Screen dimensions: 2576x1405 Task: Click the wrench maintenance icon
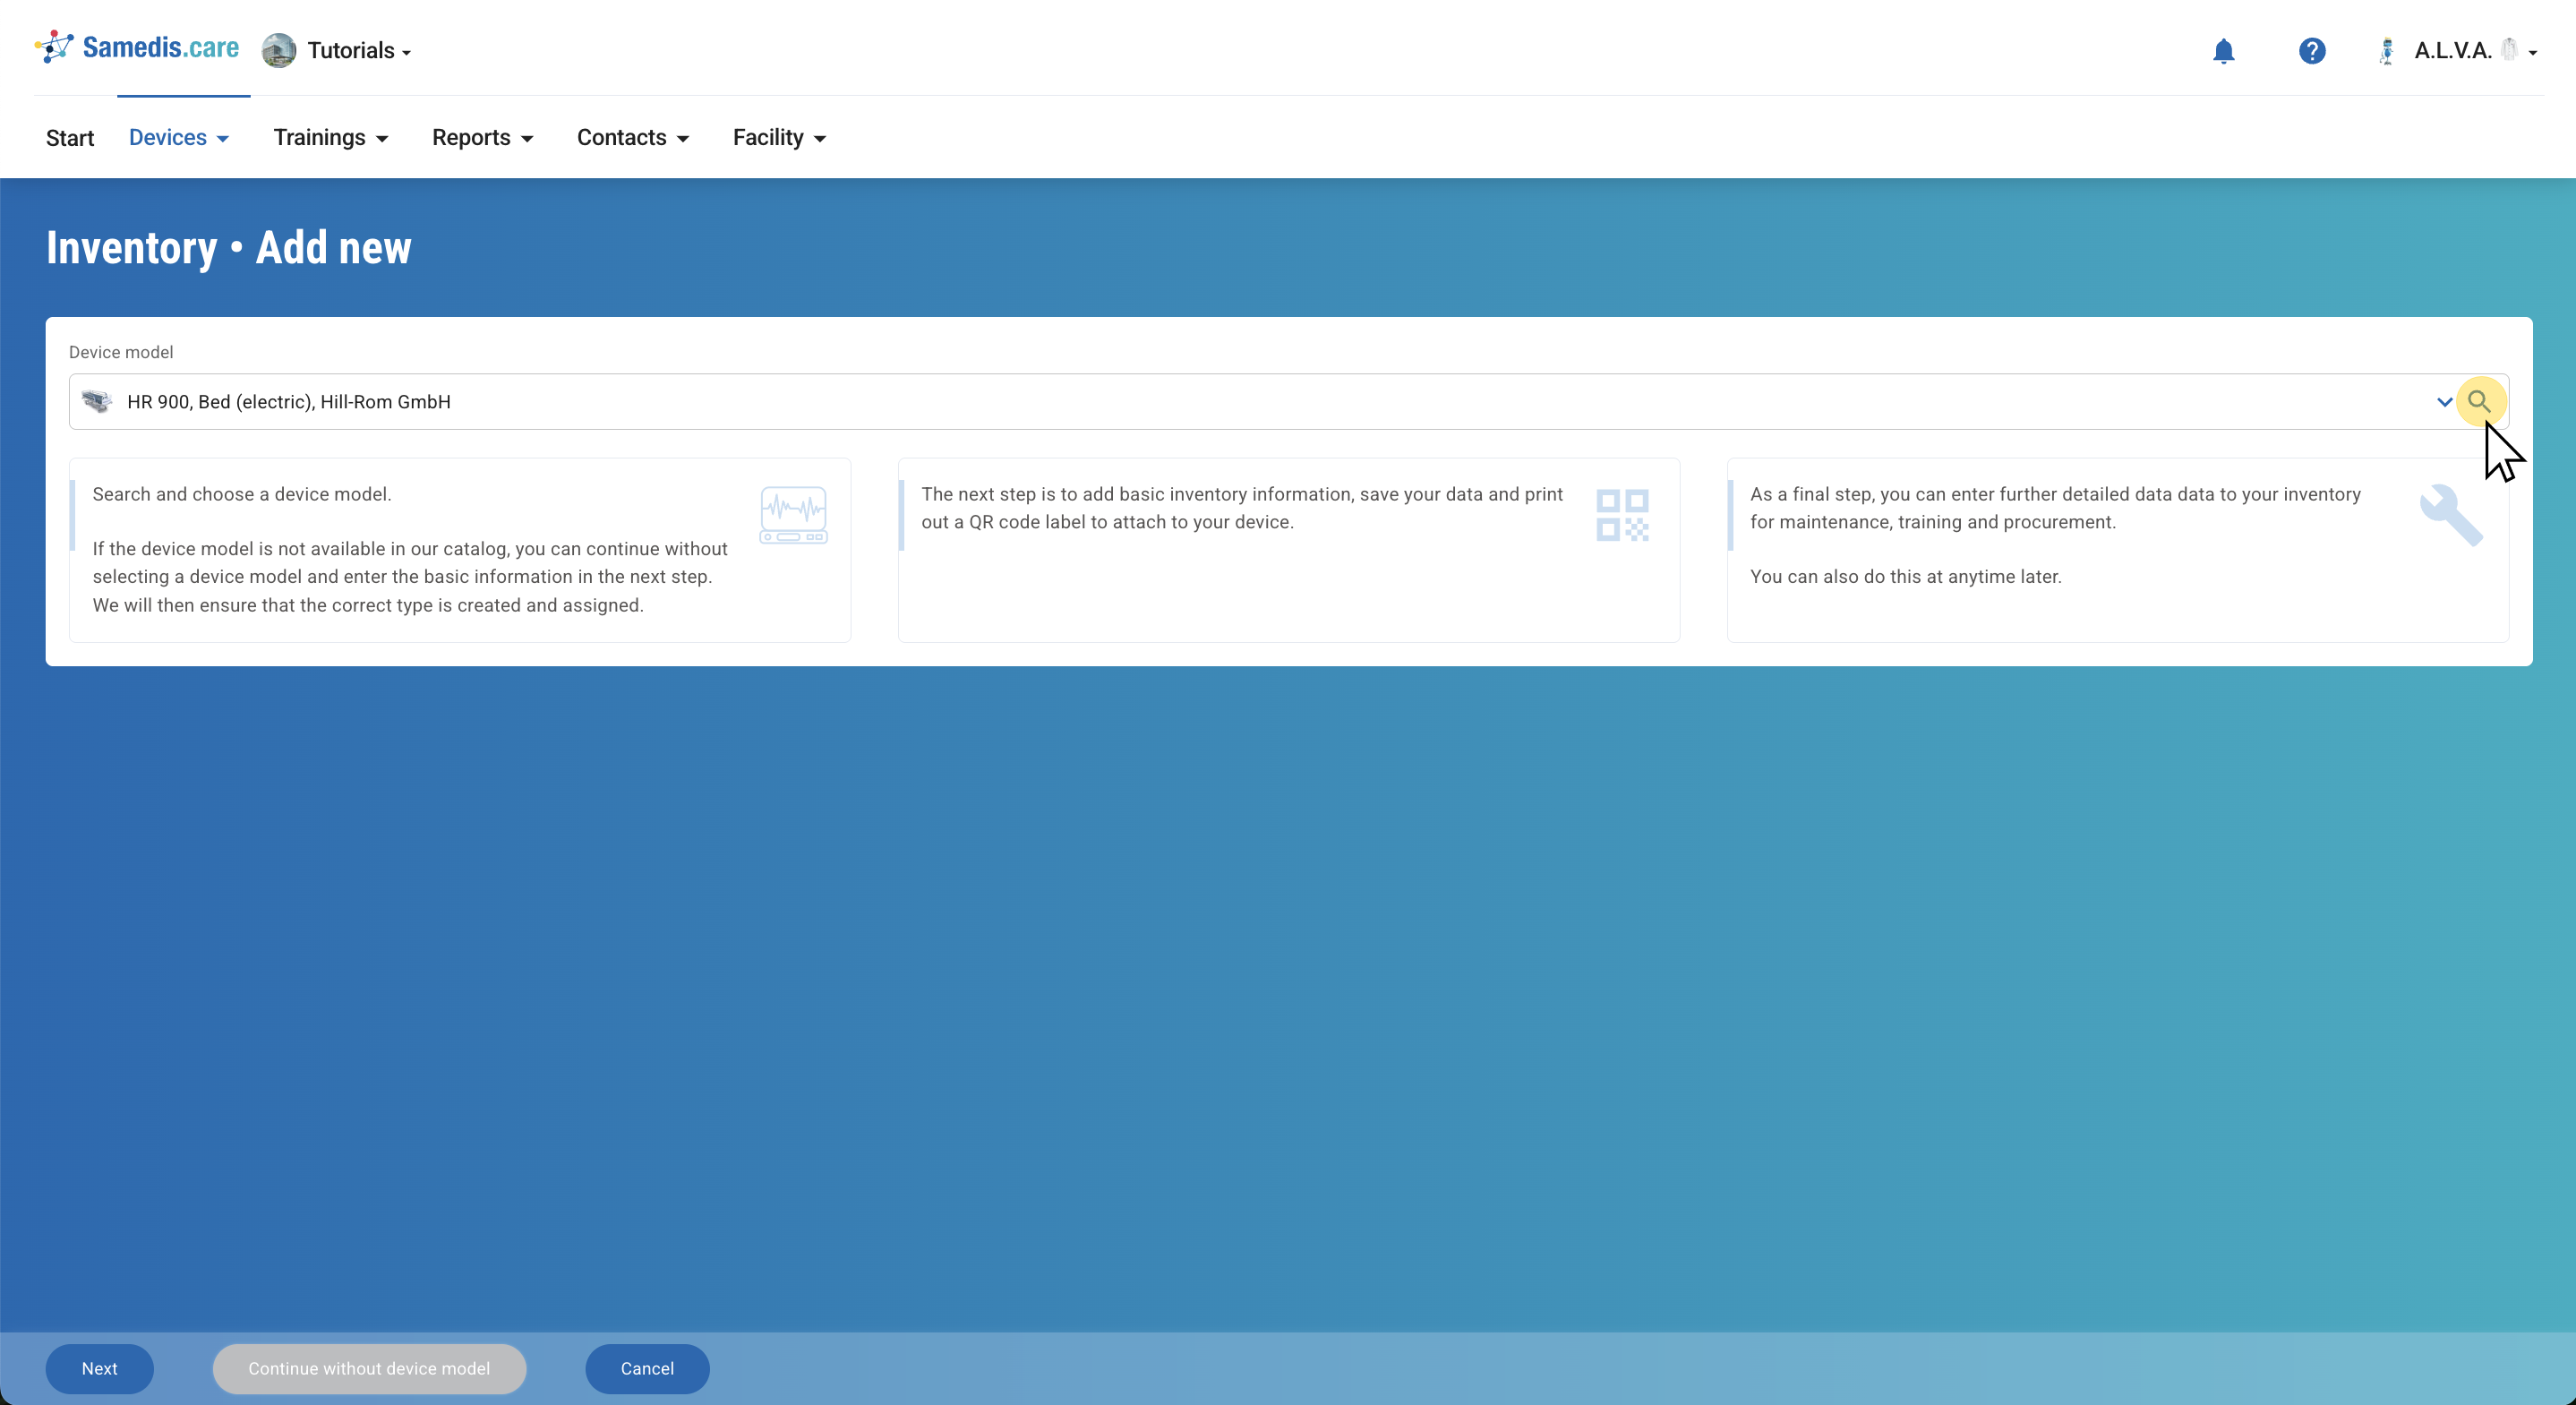[x=2450, y=515]
